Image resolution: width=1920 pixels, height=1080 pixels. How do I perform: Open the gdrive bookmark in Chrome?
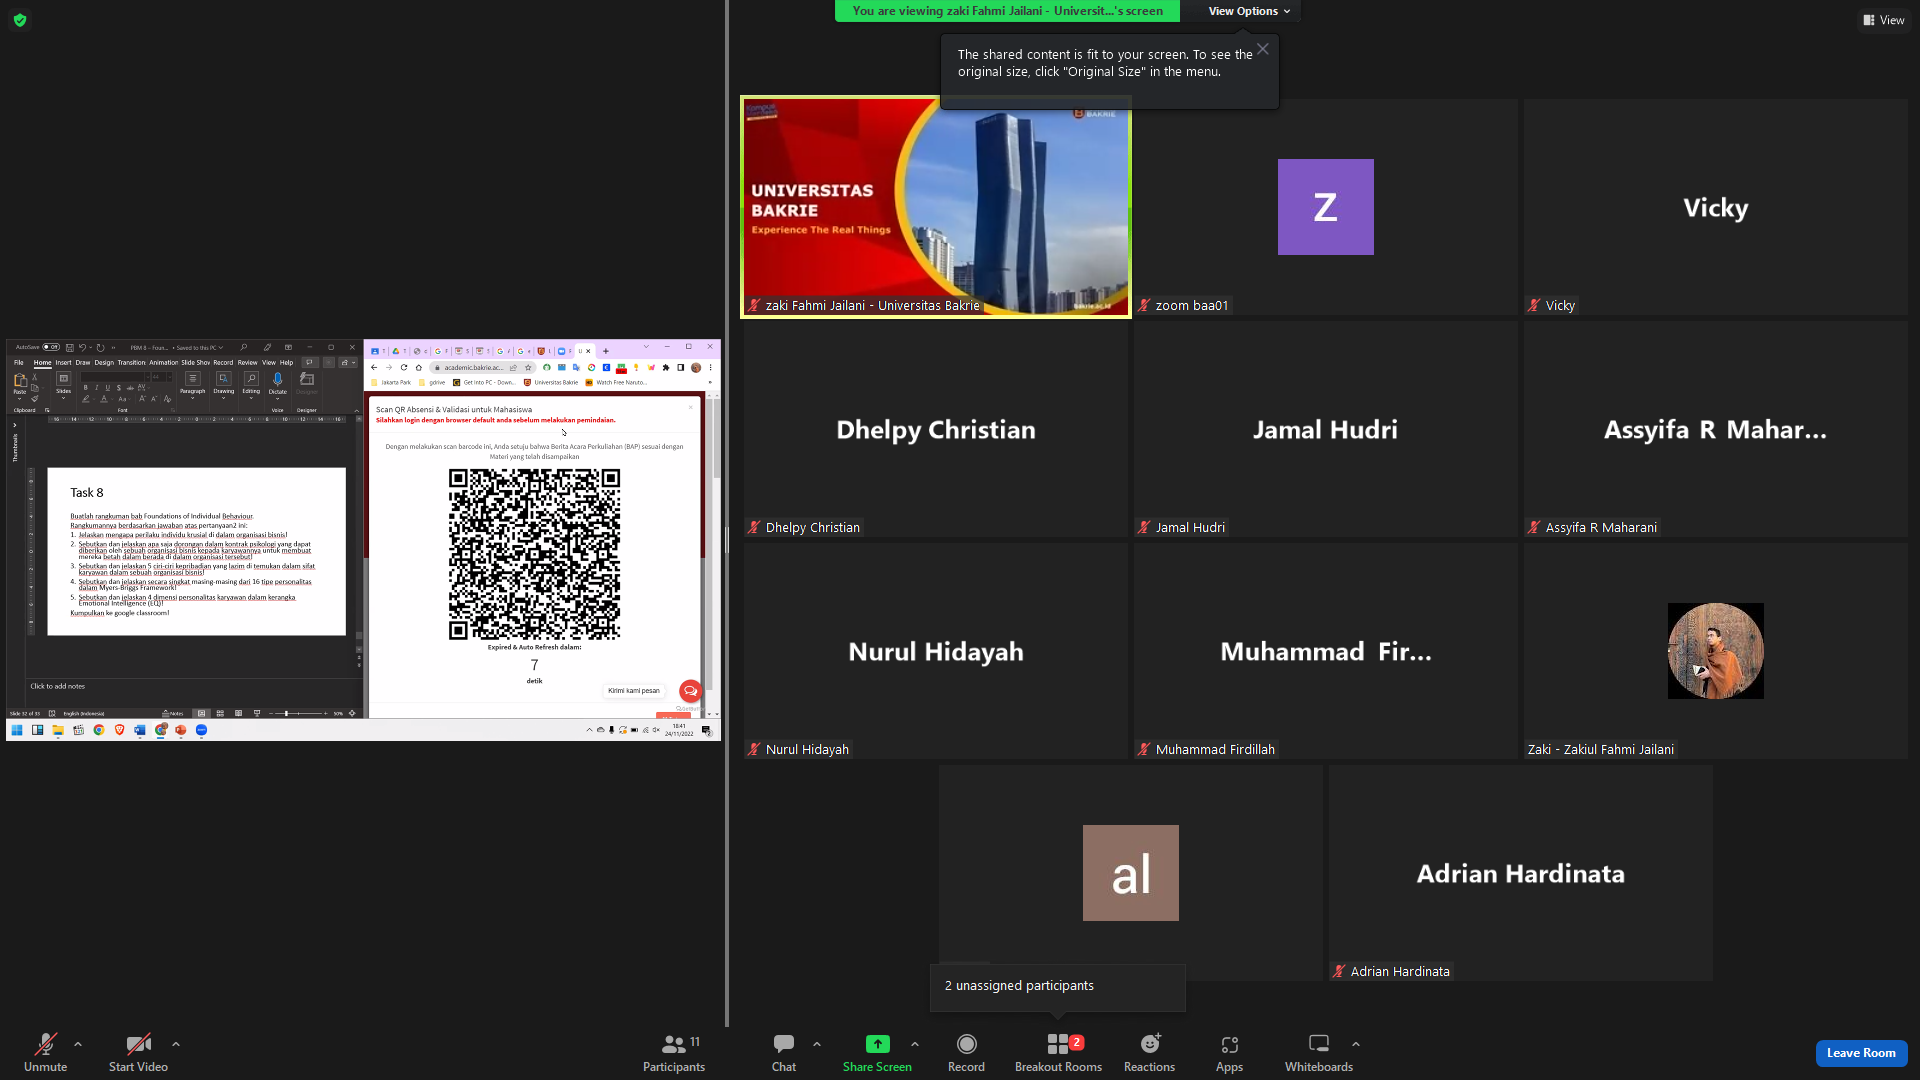[x=432, y=382]
